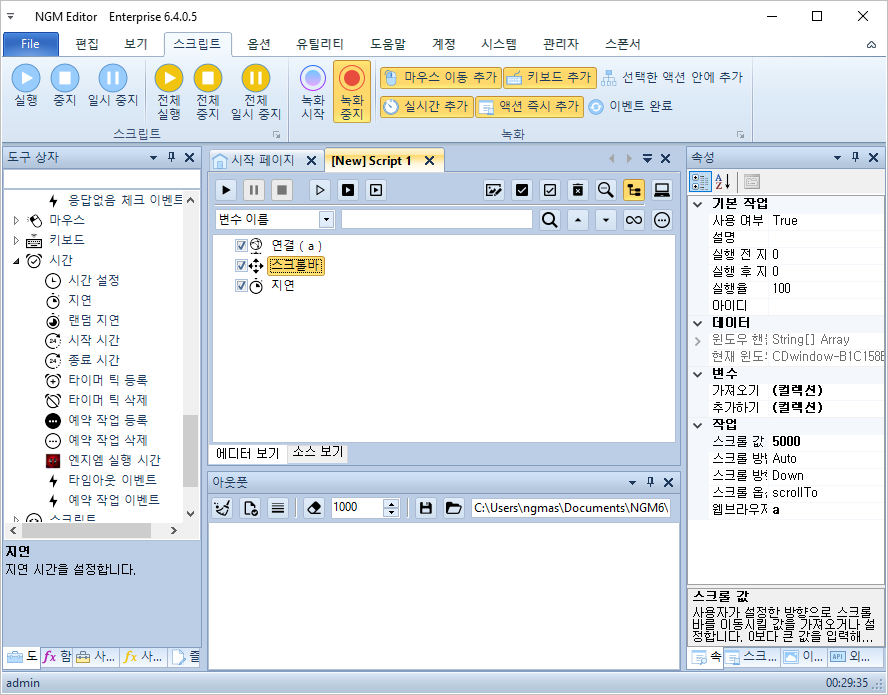Click the eraser icon in 아웃풋 toolbar
888x695 pixels.
tap(314, 508)
